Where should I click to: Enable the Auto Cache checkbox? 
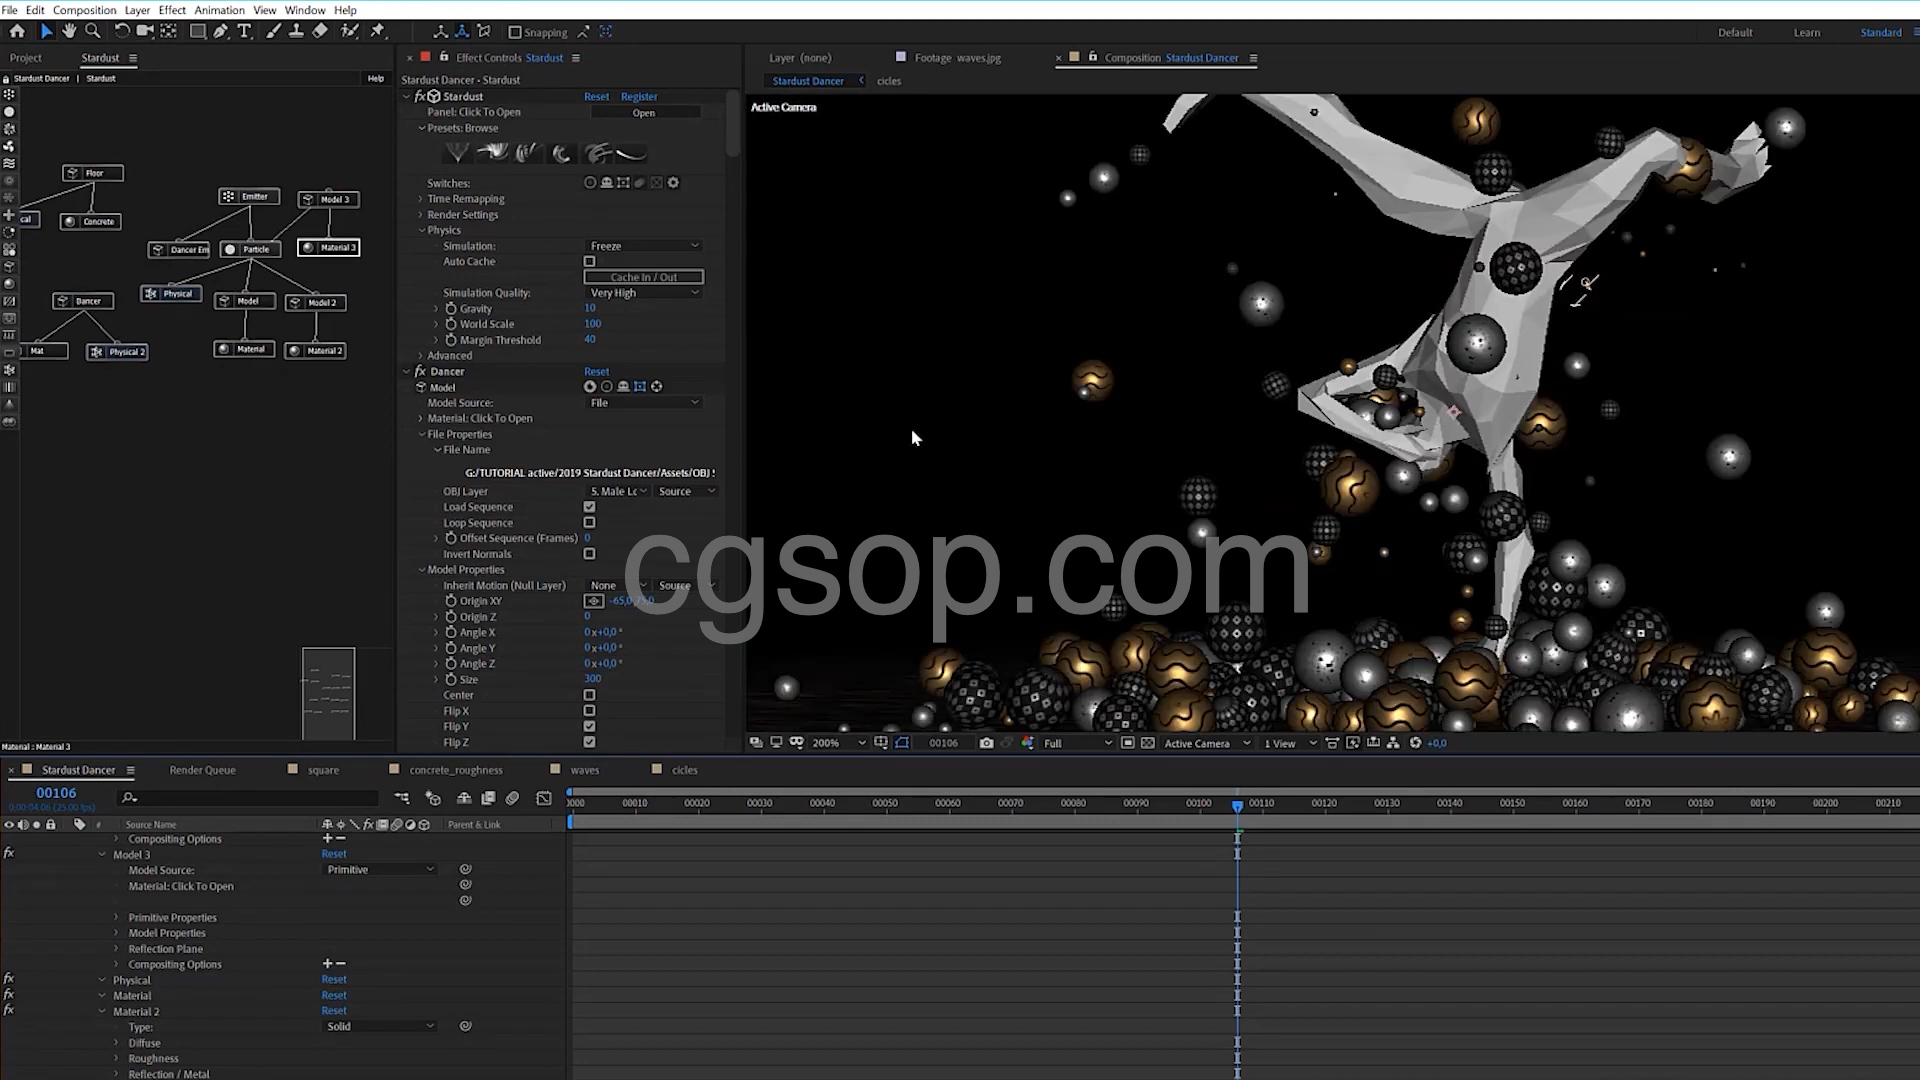click(589, 262)
